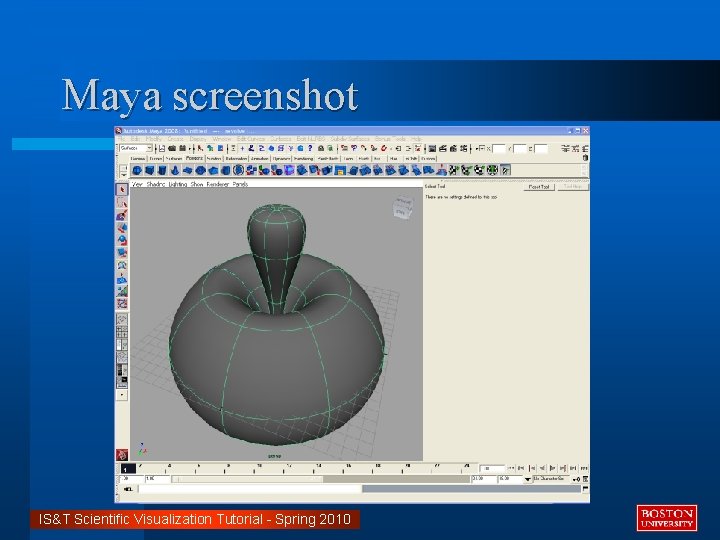Select the Show Manipulator tool

[122, 291]
